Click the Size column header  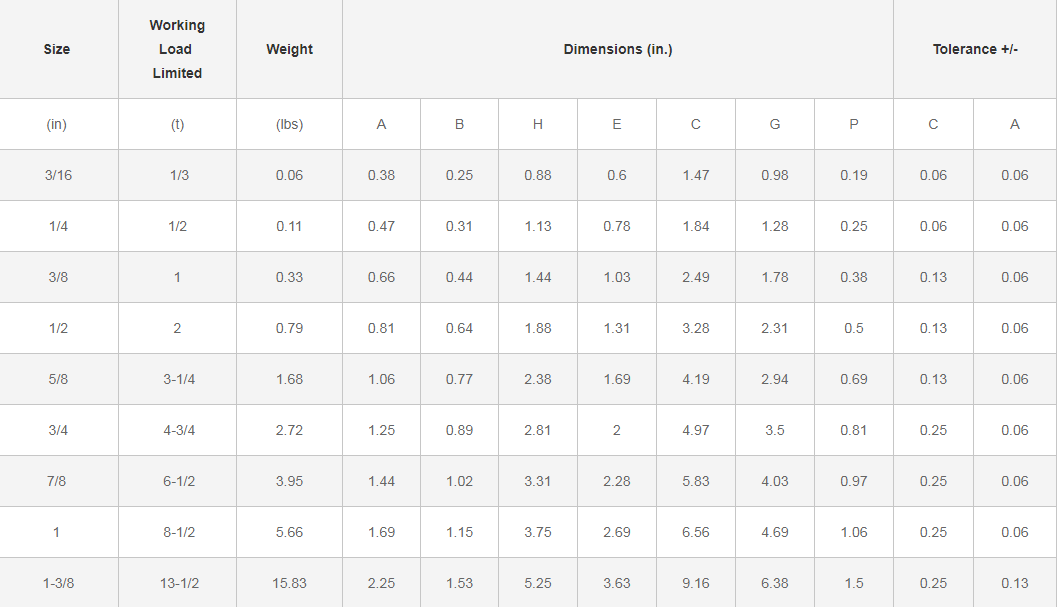point(57,49)
